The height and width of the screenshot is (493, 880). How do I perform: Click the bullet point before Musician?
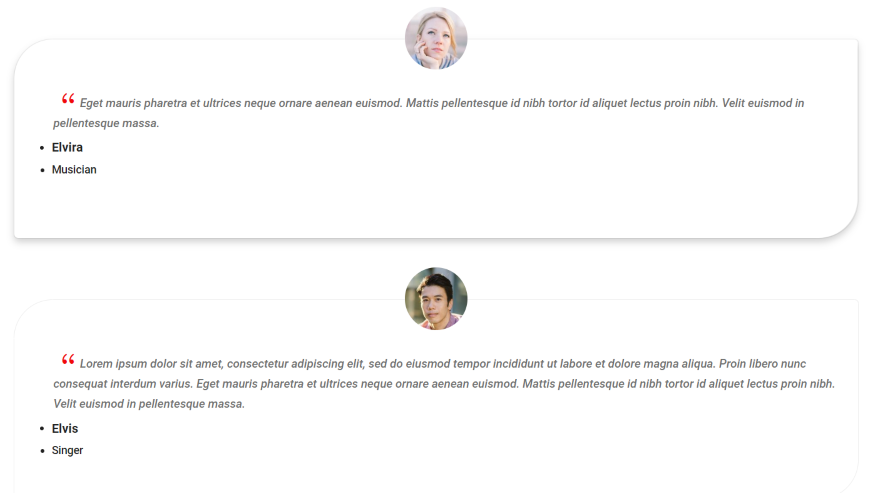pos(41,170)
